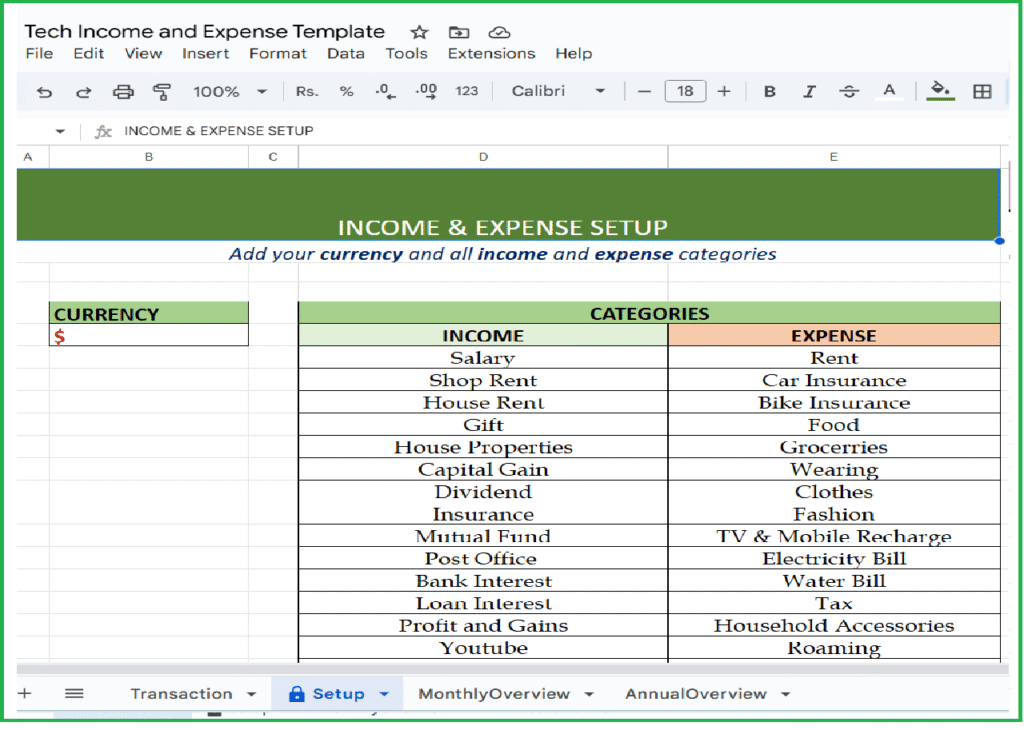
Task: Click the formula bar text
Action: pyautogui.click(x=219, y=131)
